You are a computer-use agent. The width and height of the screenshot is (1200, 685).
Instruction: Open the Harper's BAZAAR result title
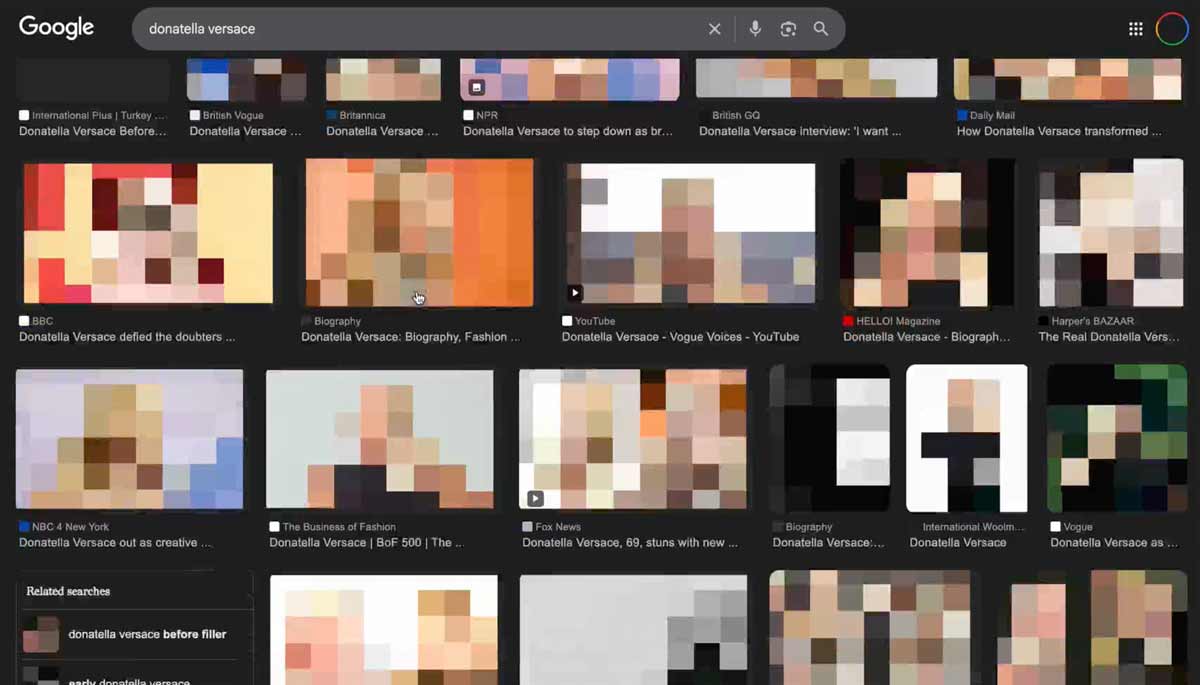pos(1108,337)
